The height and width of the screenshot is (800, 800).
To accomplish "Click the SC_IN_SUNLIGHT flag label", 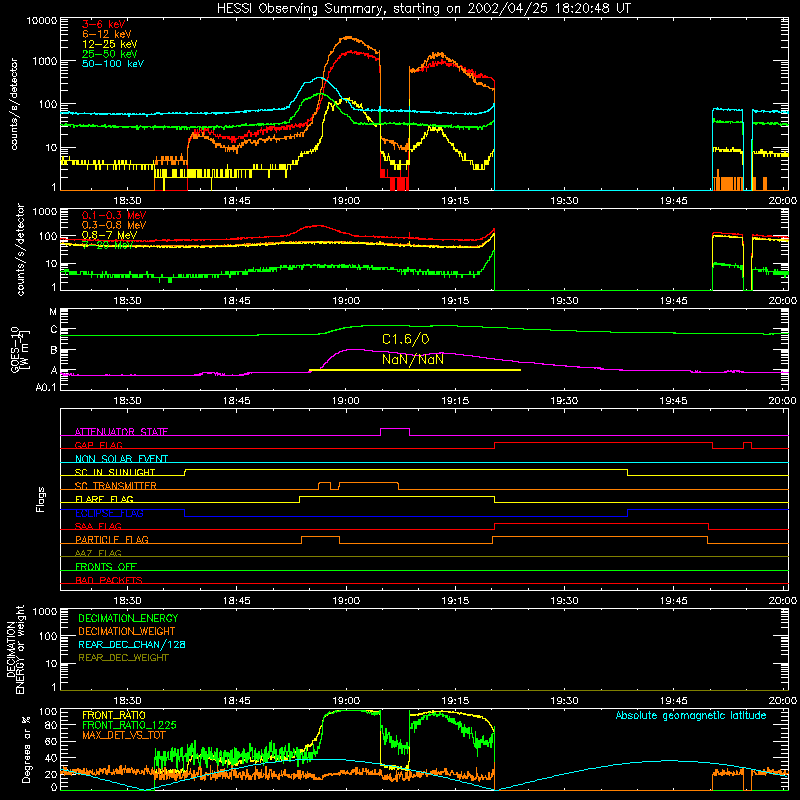I will [x=115, y=472].
